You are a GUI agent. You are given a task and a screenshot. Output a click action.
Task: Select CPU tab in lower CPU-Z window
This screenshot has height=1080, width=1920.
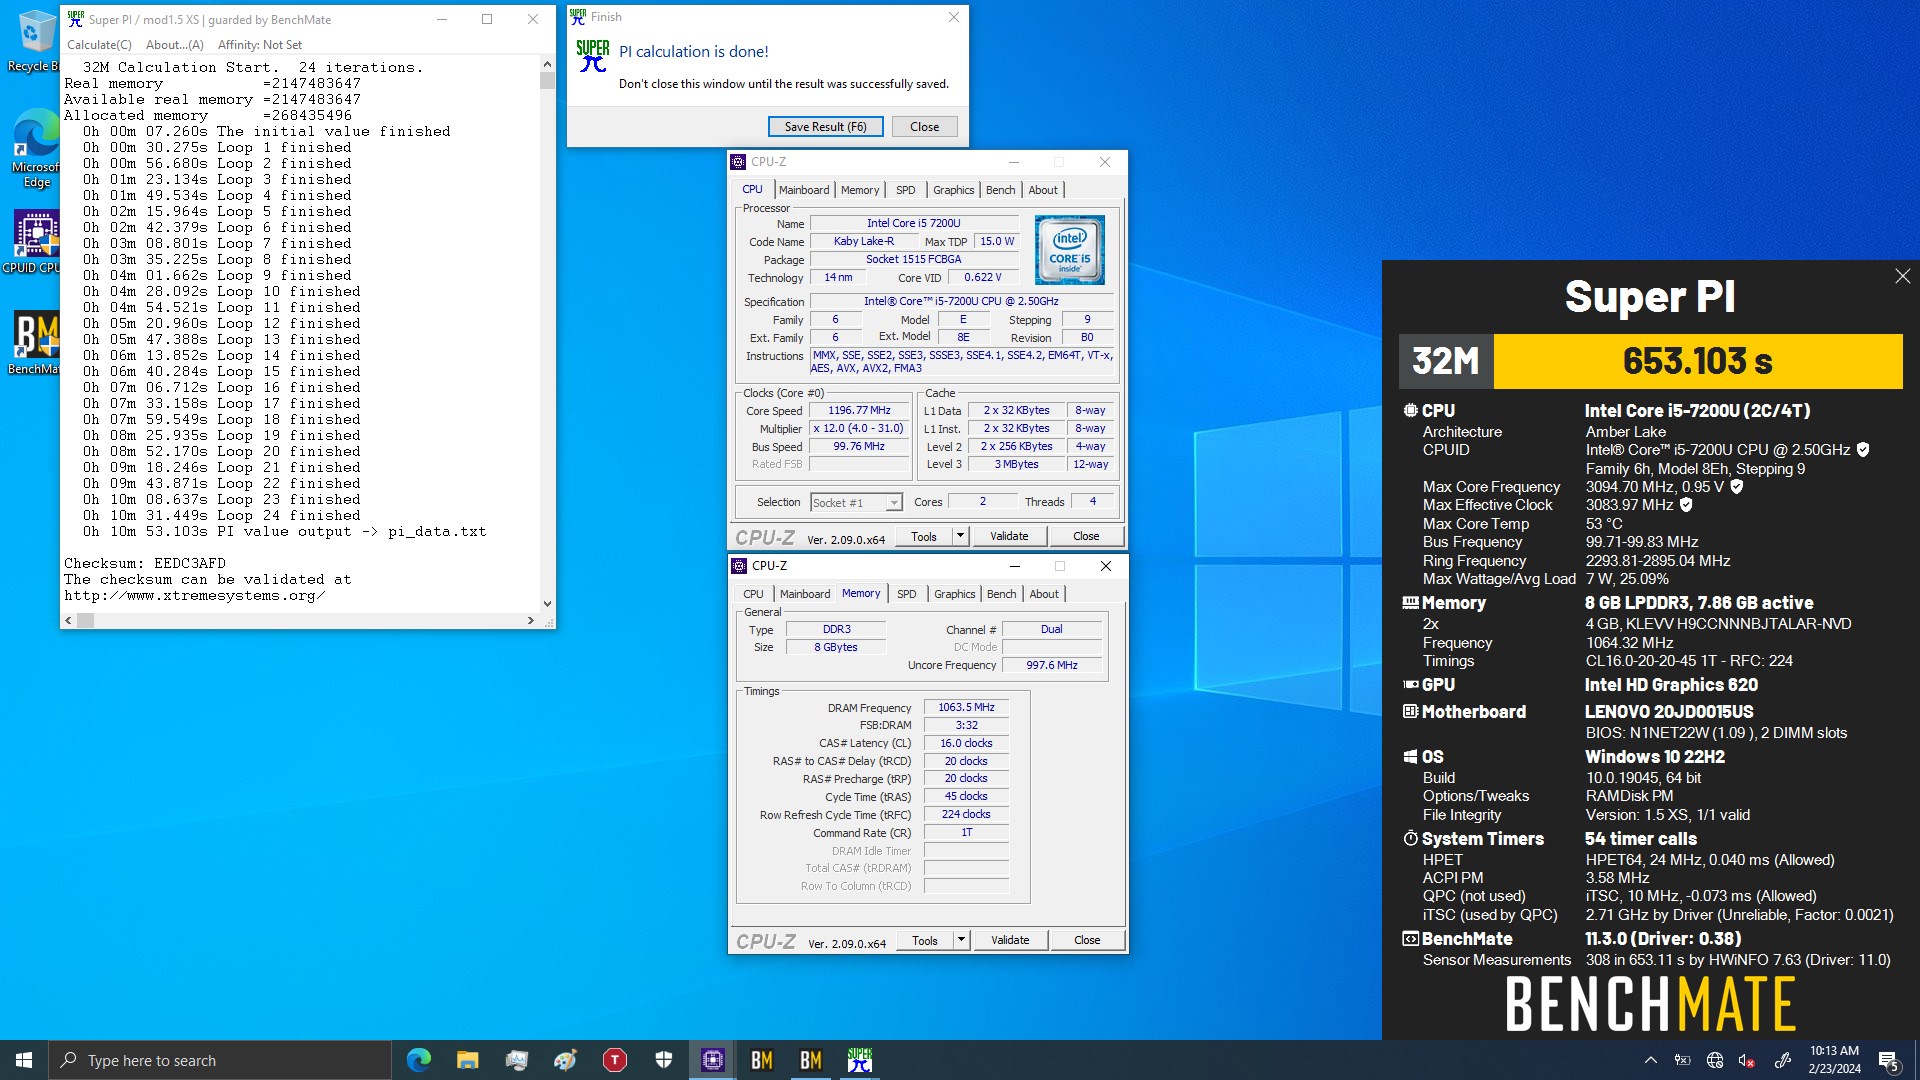[x=753, y=594]
